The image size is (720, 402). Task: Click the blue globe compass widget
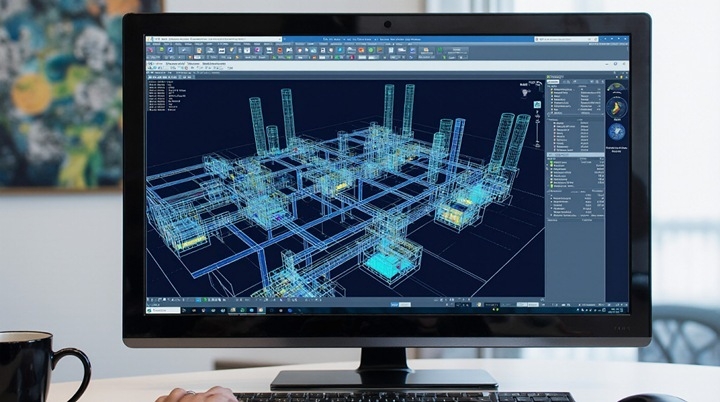click(x=617, y=132)
